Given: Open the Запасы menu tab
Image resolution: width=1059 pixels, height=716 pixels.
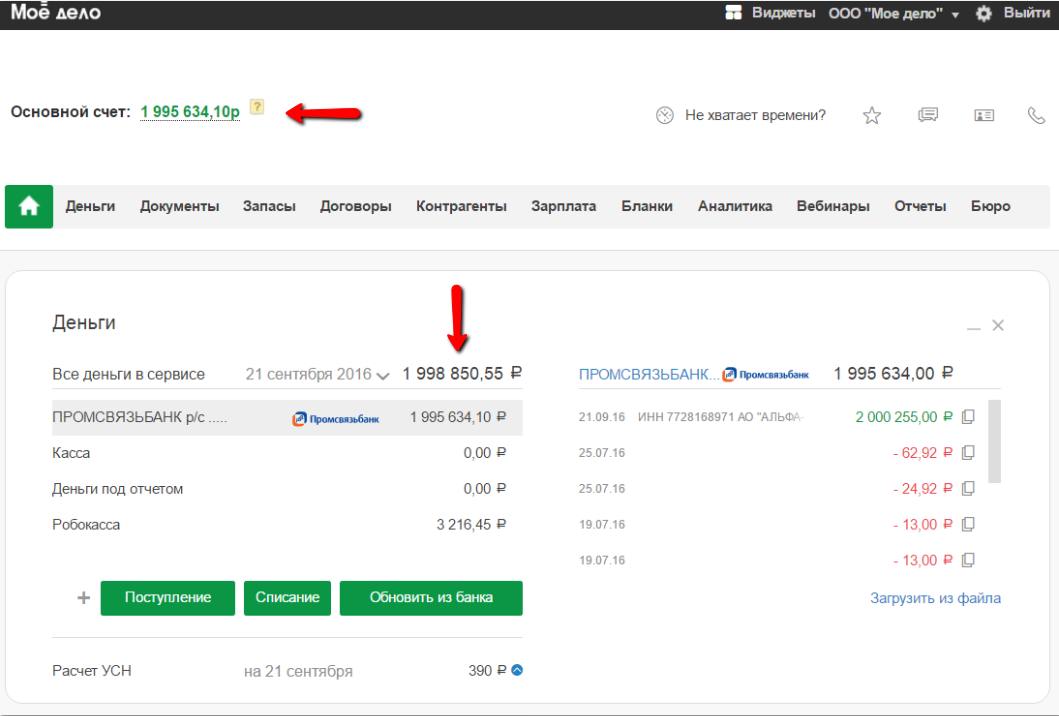Looking at the screenshot, I should [x=269, y=206].
